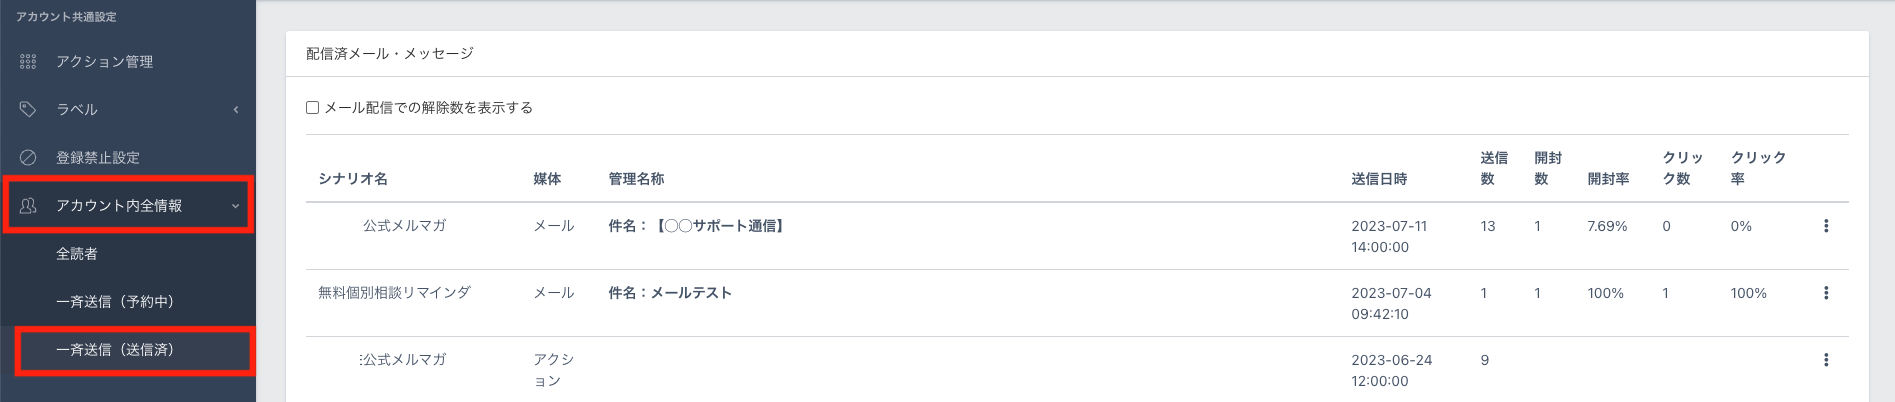This screenshot has width=1895, height=402.
Task: Open three-dot menu for メールテスト row
Action: coord(1825,293)
